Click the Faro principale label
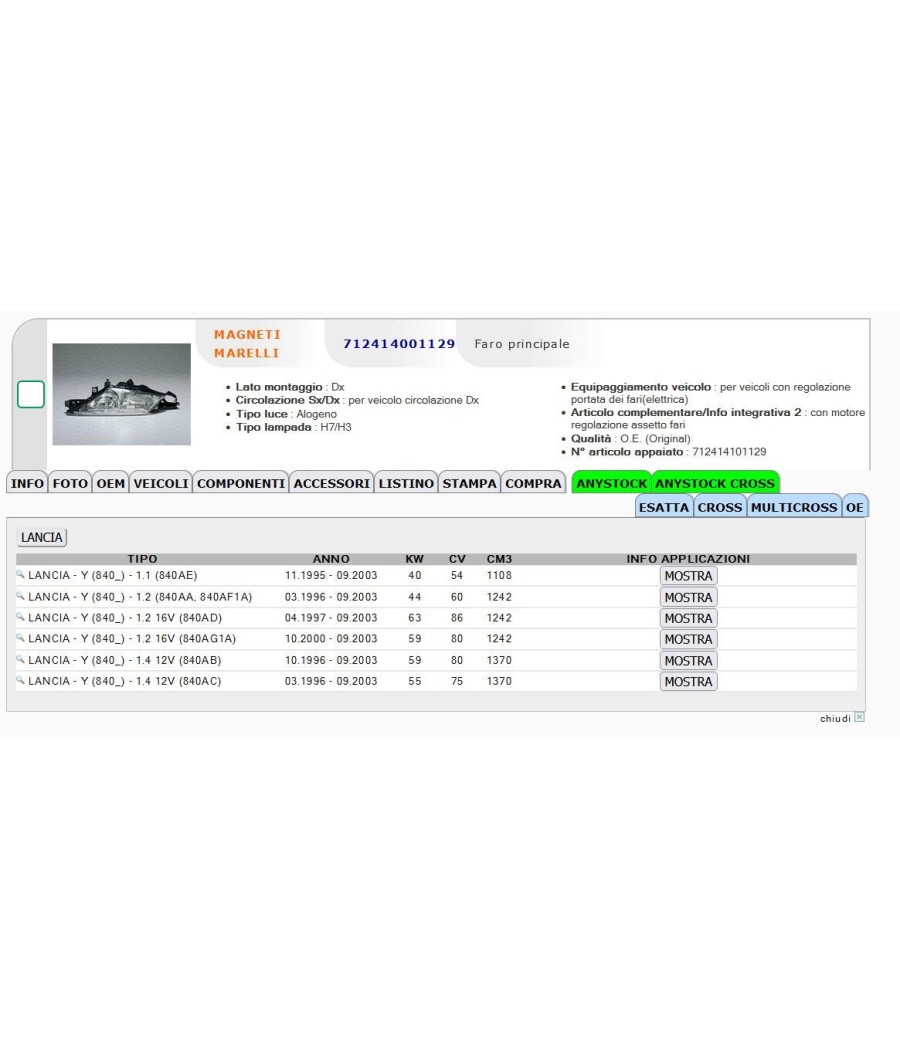The image size is (900, 1050). (522, 344)
